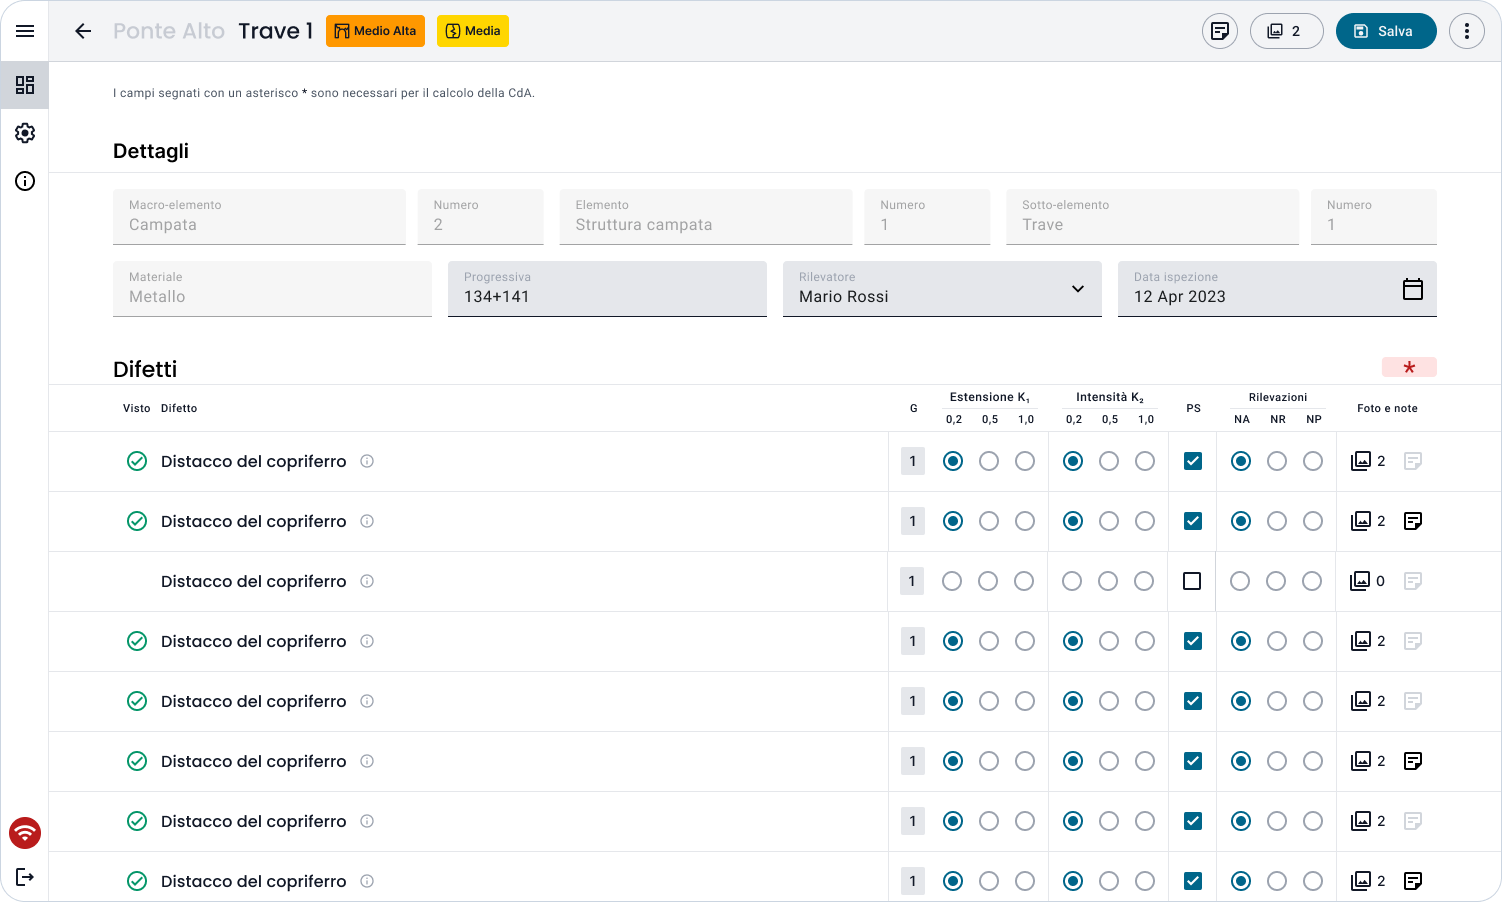Click the yellow Media badge

473,31
